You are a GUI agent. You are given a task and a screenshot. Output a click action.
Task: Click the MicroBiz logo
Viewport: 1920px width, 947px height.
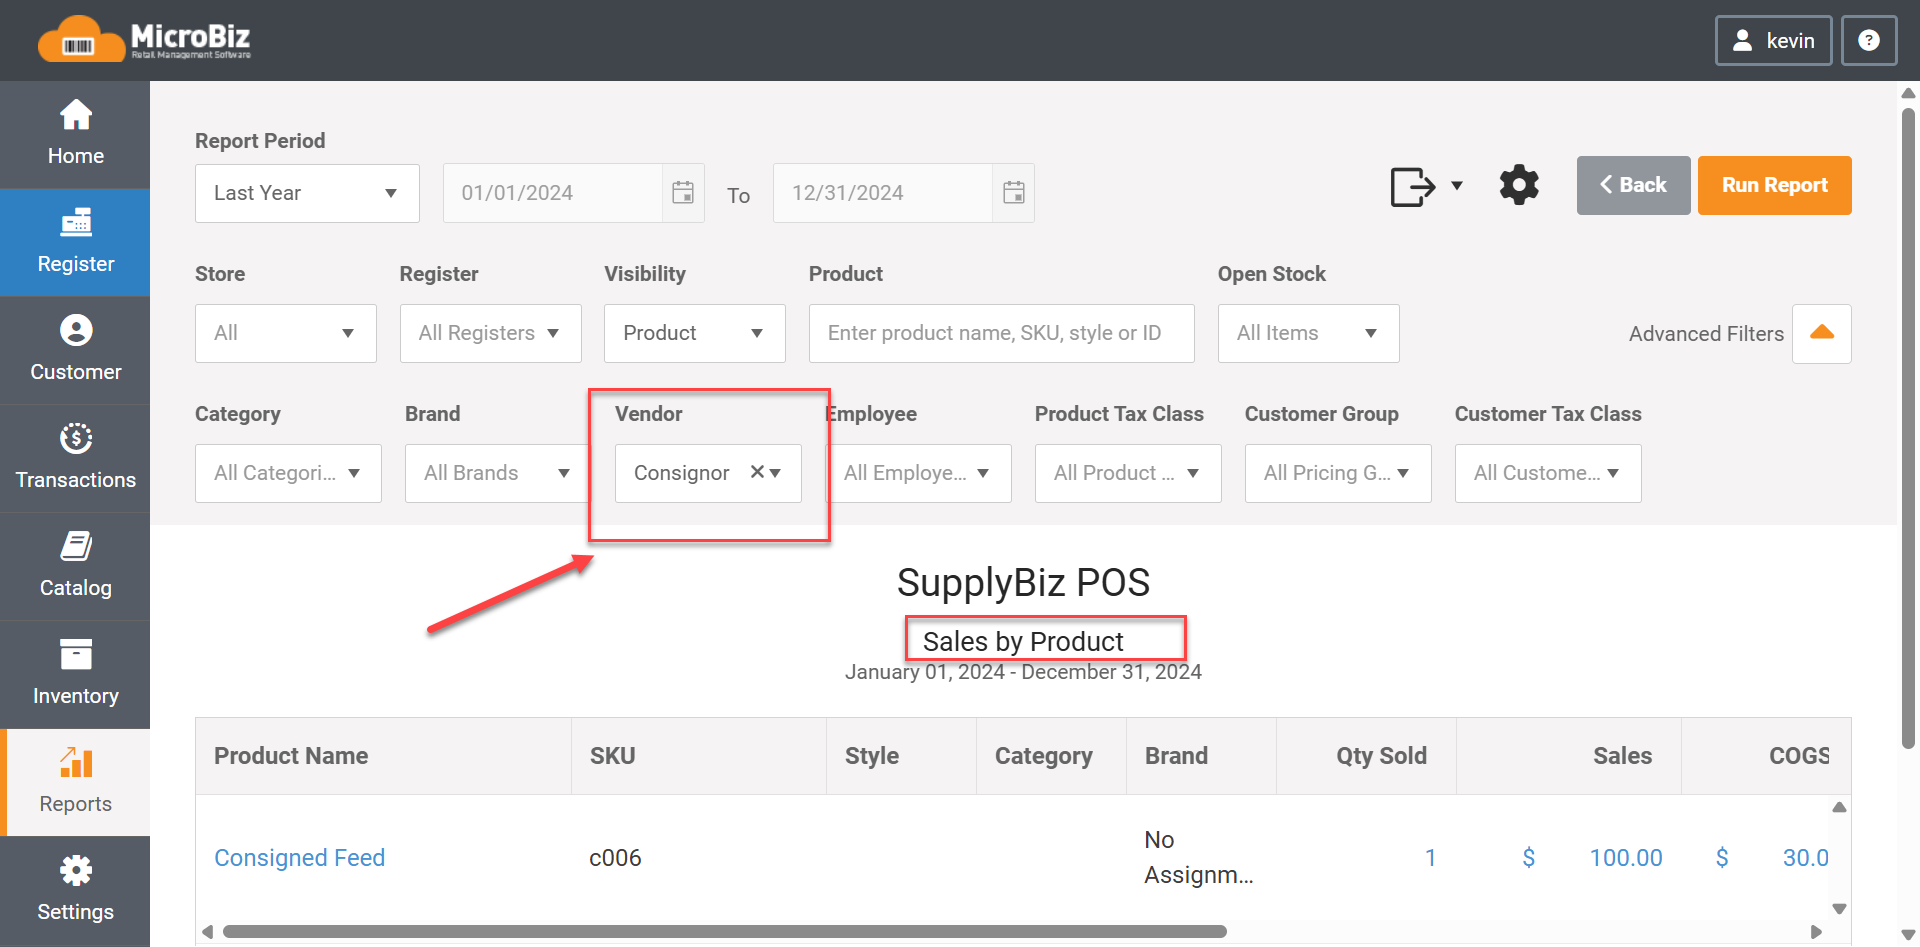click(x=144, y=40)
